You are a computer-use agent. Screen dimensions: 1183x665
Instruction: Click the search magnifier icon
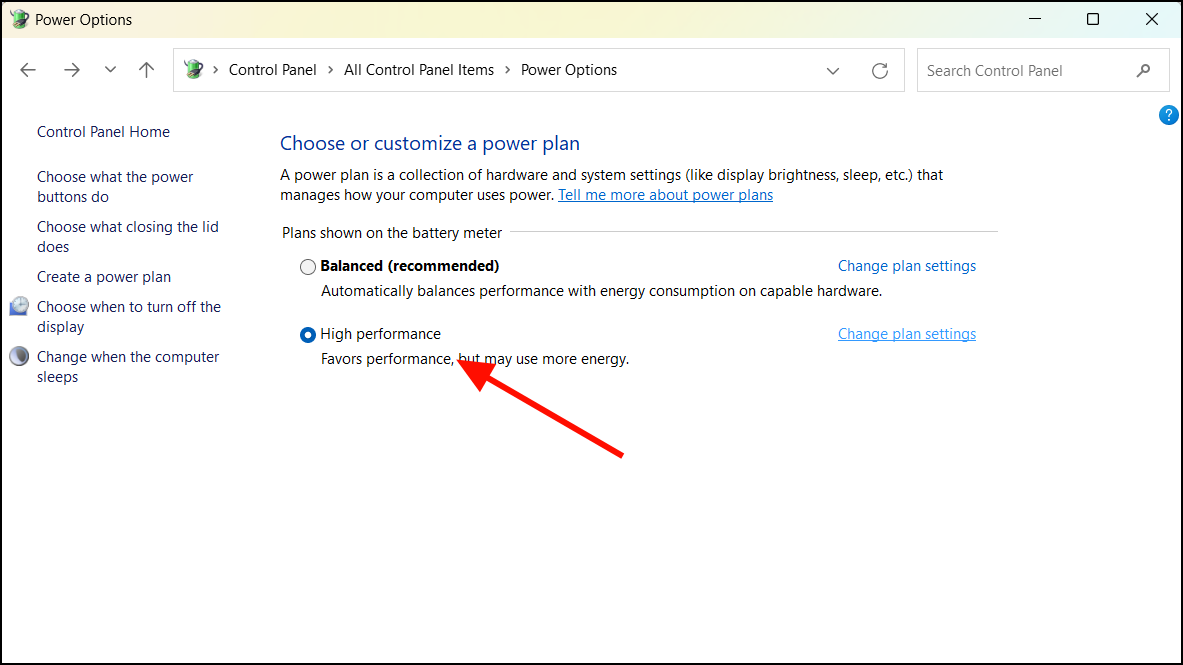1143,70
